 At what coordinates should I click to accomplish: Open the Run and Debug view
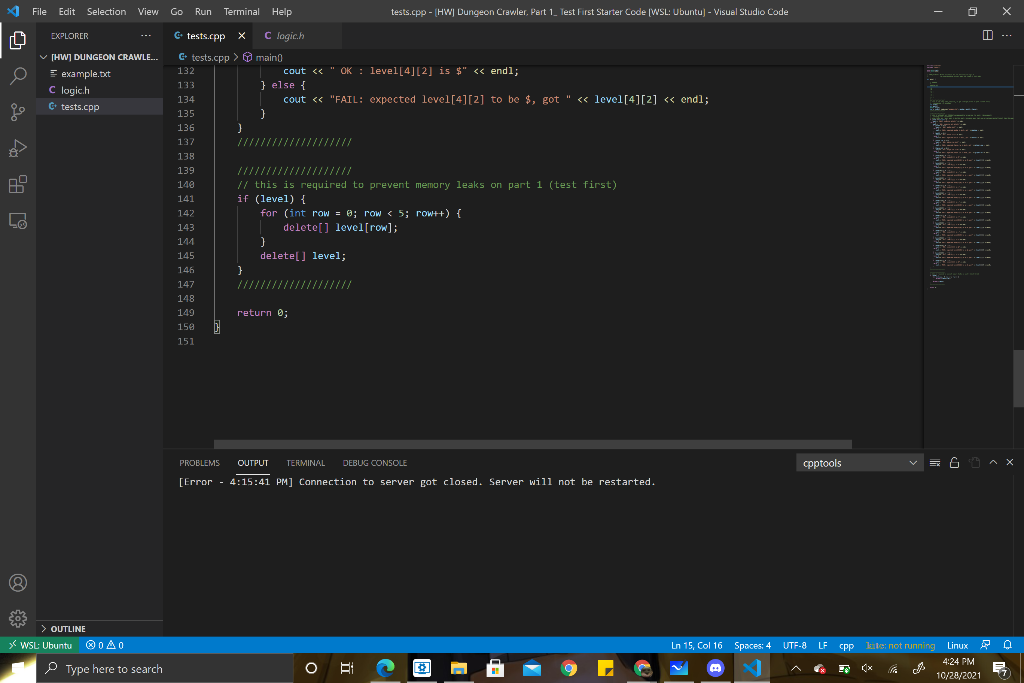pos(18,148)
